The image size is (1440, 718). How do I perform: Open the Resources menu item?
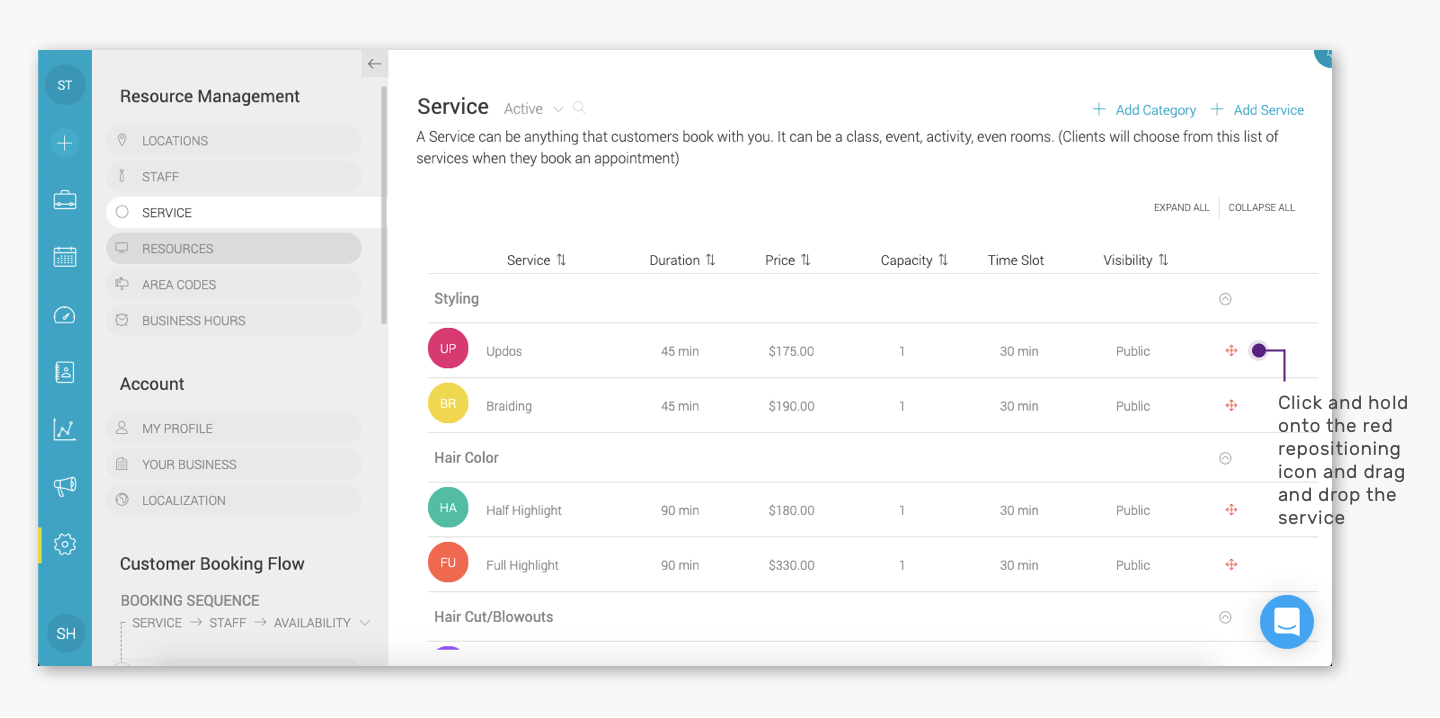234,249
